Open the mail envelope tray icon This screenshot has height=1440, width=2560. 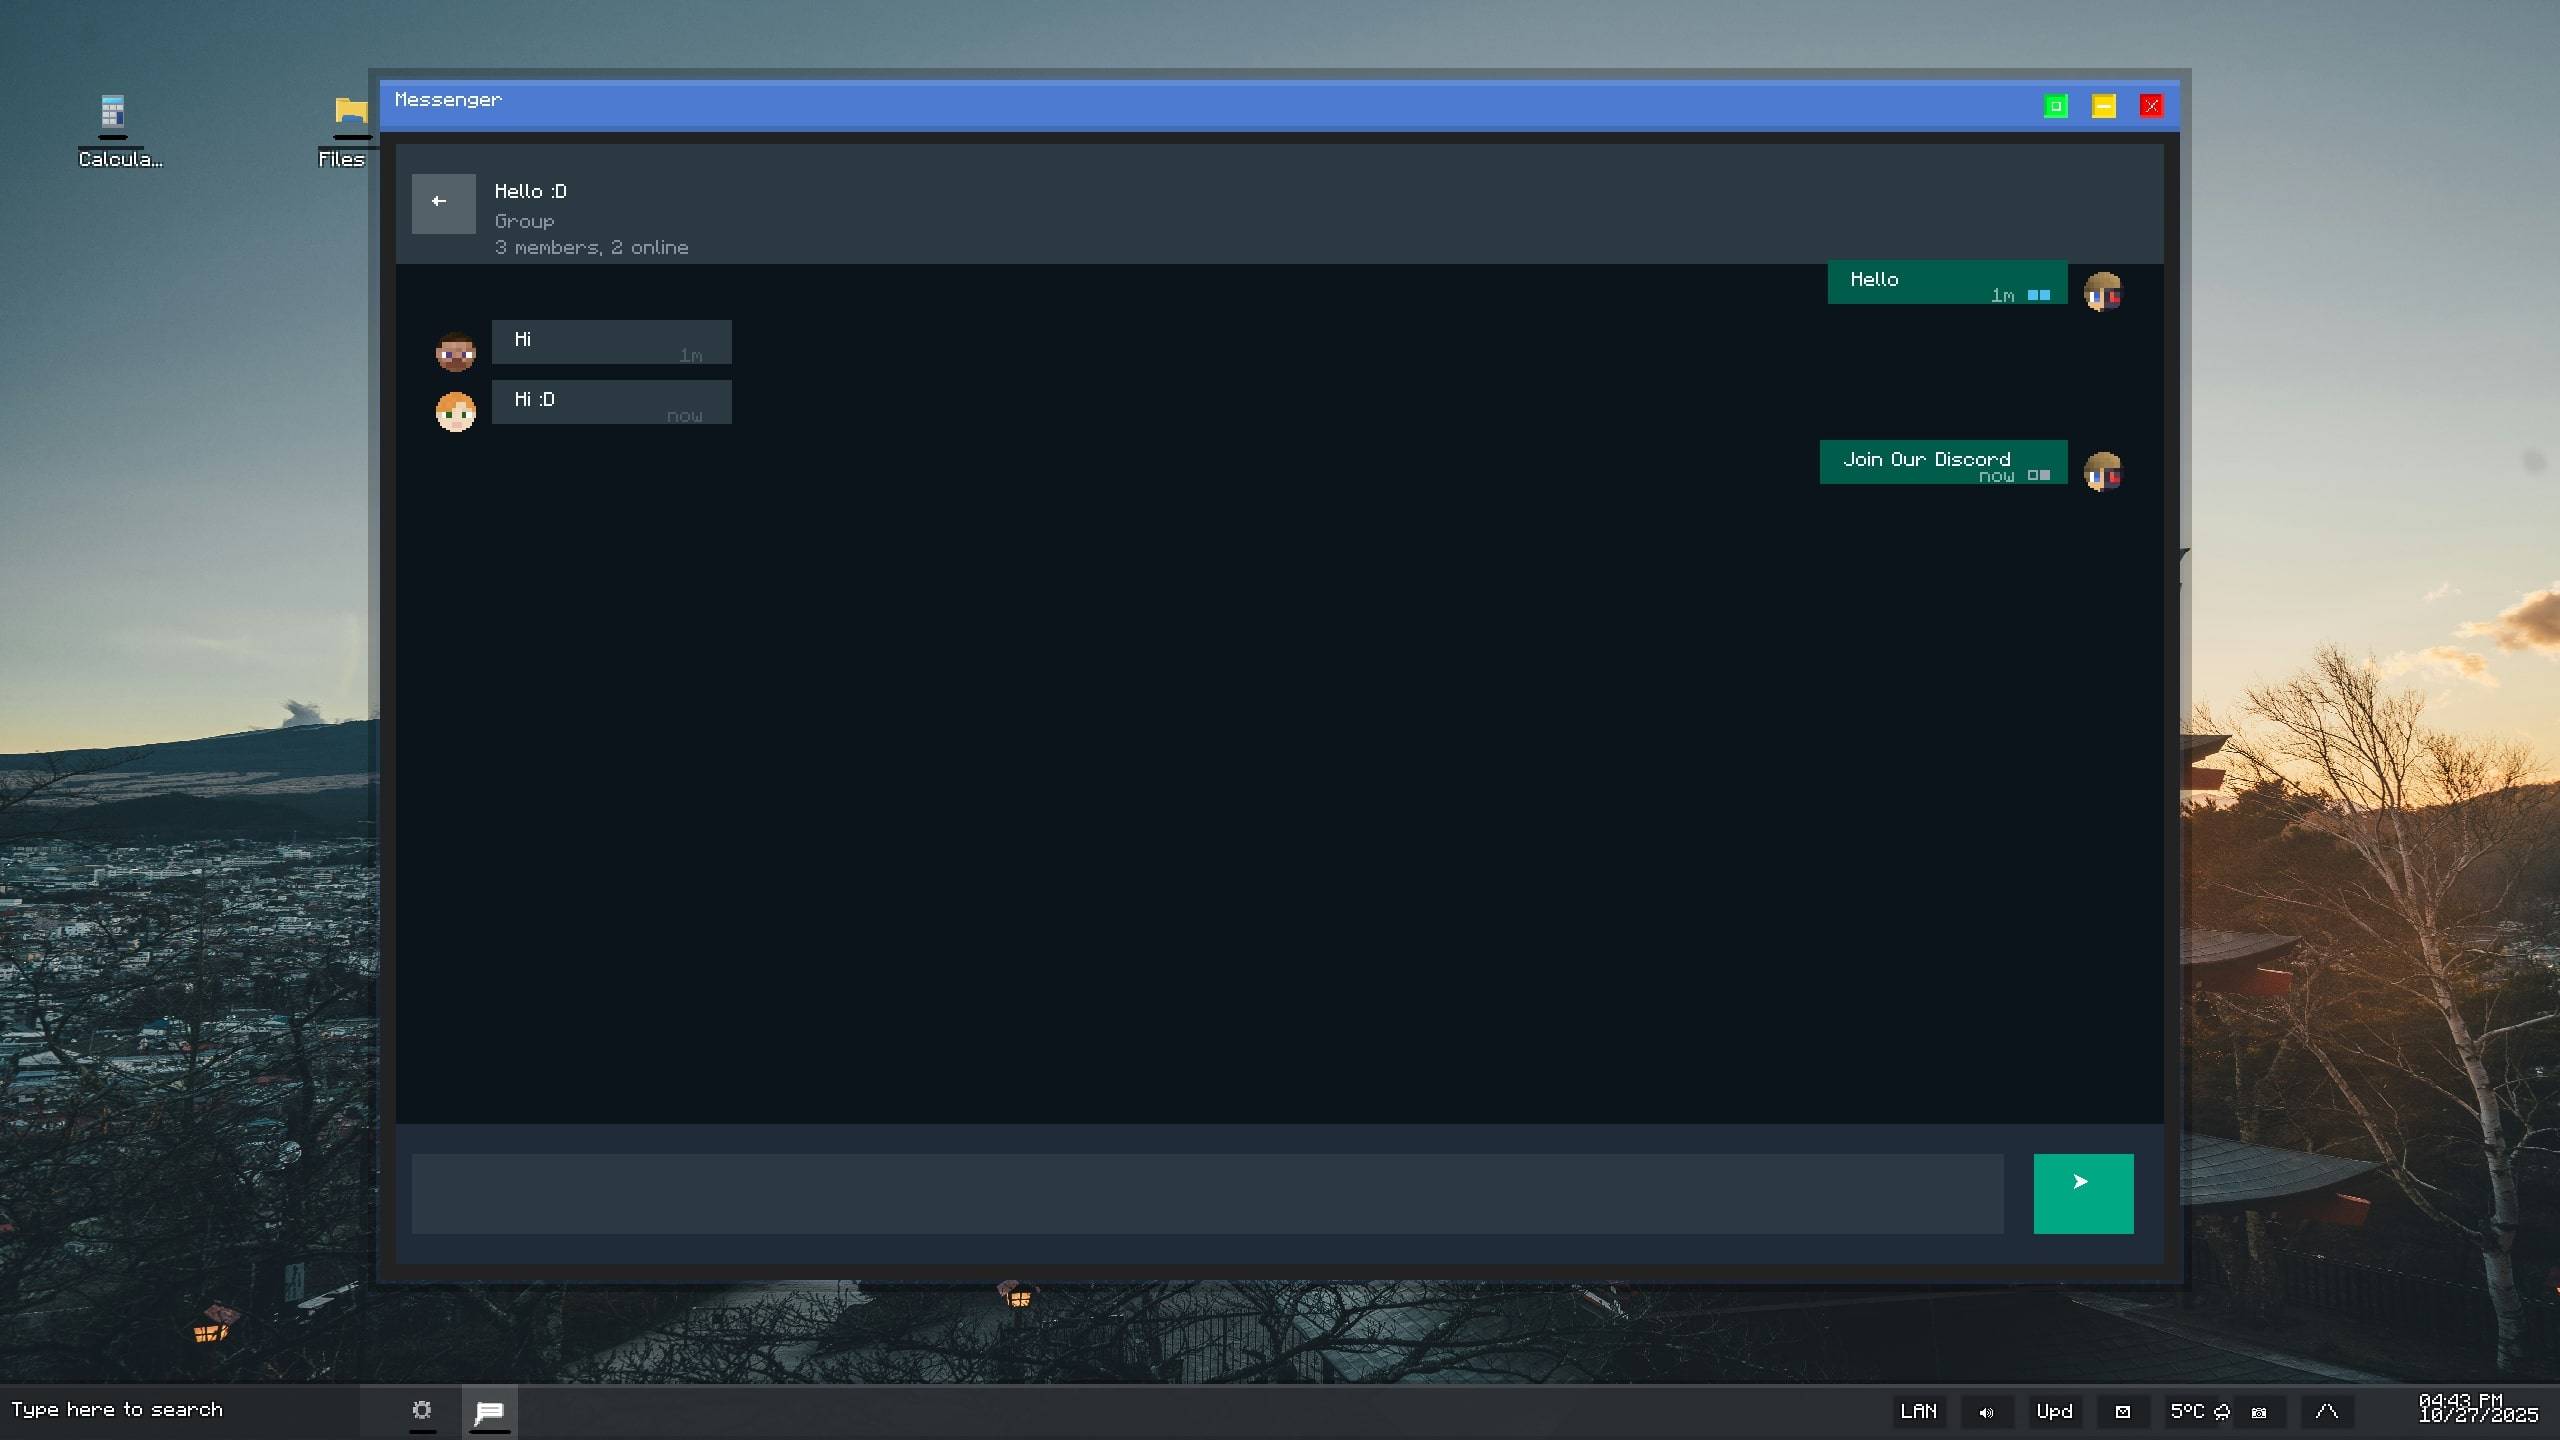pyautogui.click(x=2122, y=1412)
